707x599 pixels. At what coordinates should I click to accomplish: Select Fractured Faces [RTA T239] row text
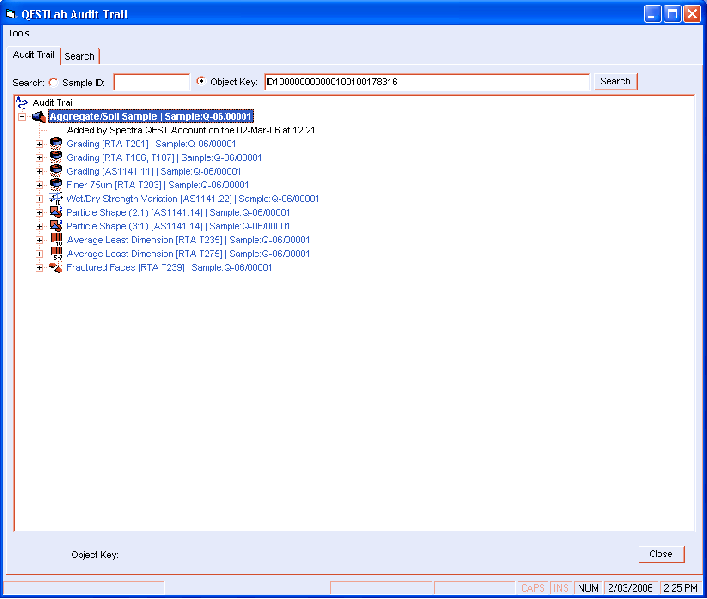click(169, 267)
